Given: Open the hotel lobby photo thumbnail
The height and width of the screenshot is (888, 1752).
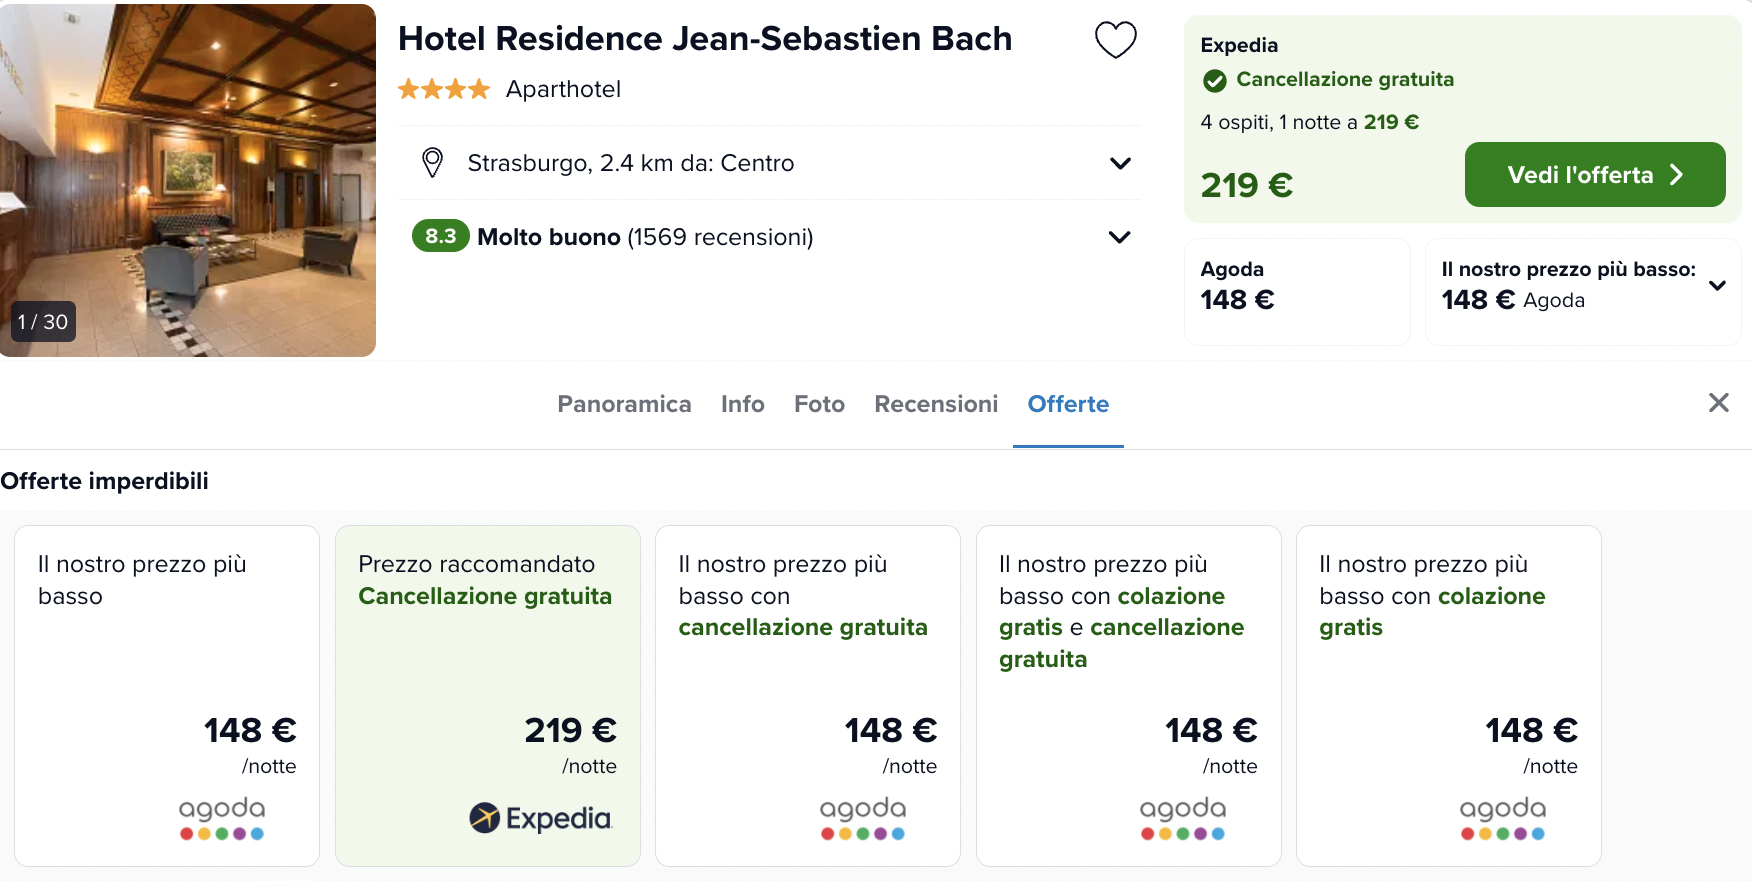Looking at the screenshot, I should click(188, 180).
